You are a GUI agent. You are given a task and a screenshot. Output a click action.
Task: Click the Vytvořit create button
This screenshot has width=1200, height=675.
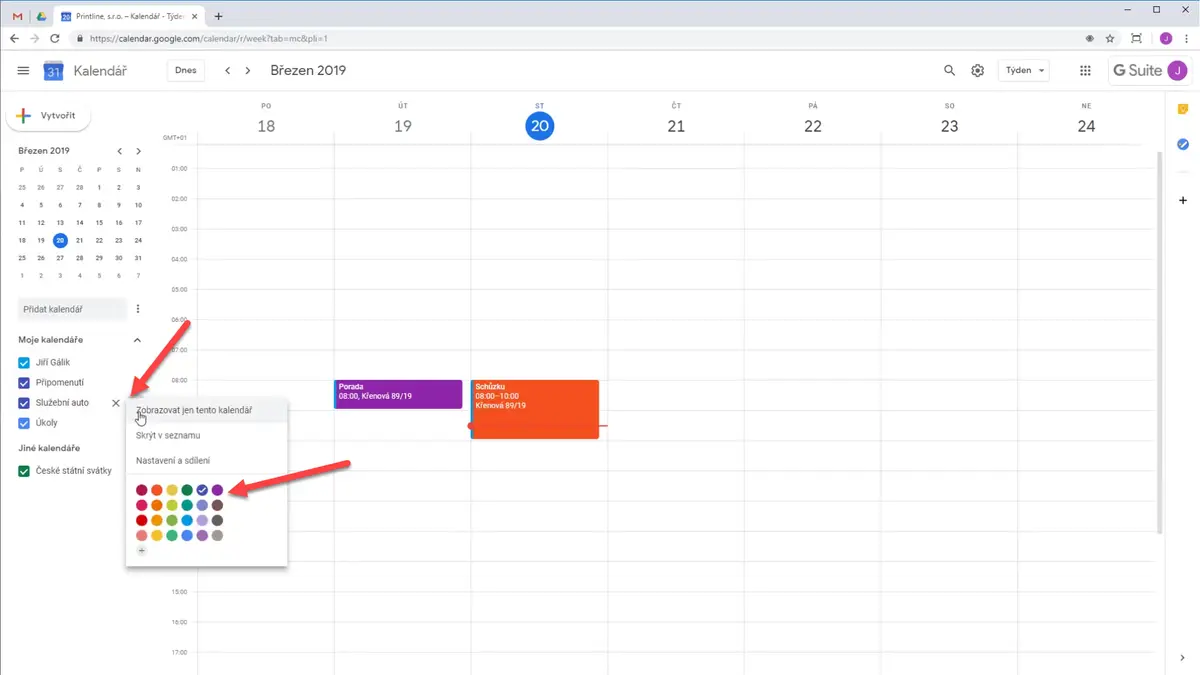(x=48, y=116)
